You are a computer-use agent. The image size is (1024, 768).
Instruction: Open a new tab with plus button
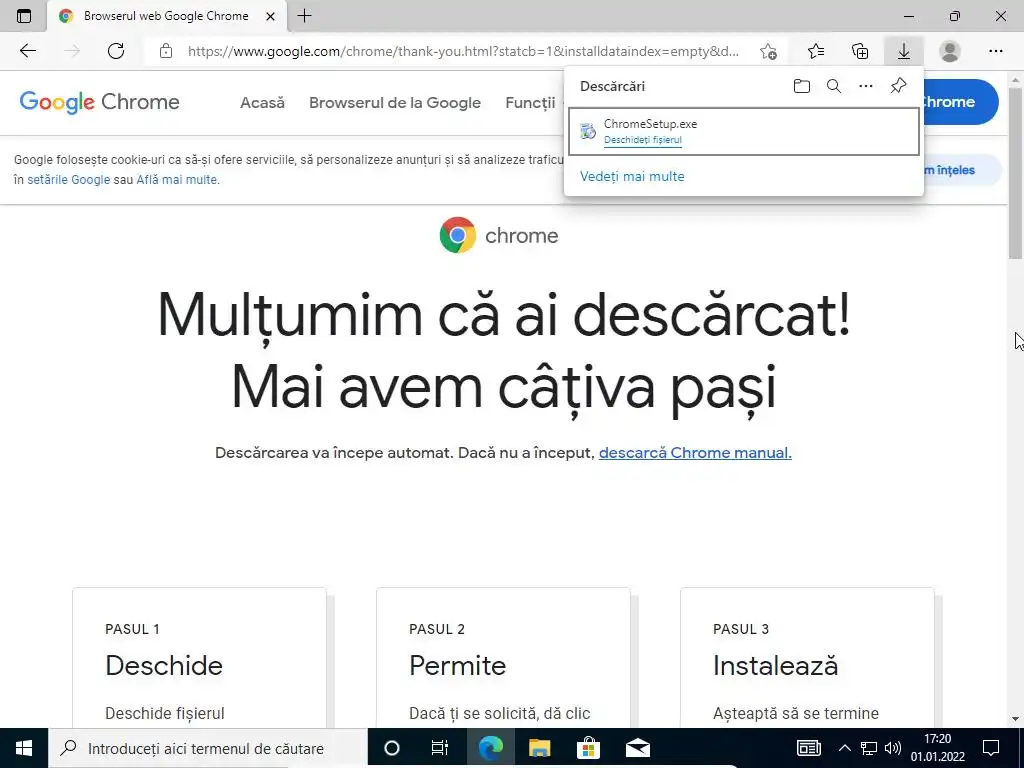pyautogui.click(x=304, y=16)
